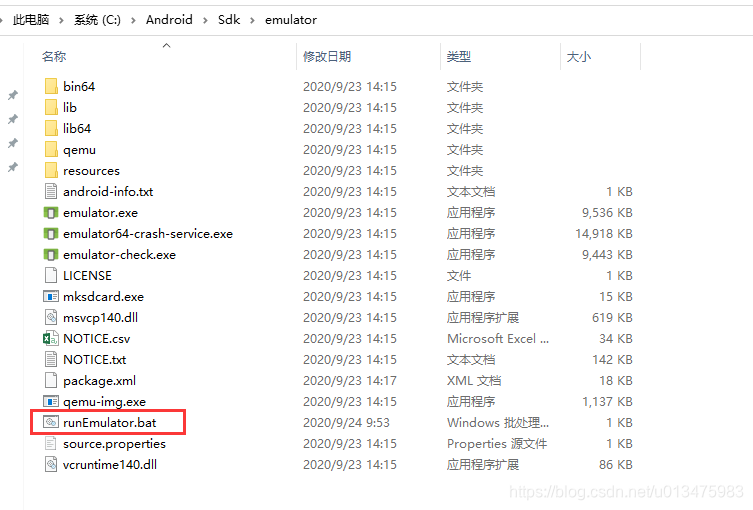Click the emulator-check.exe icon

[x=51, y=255]
